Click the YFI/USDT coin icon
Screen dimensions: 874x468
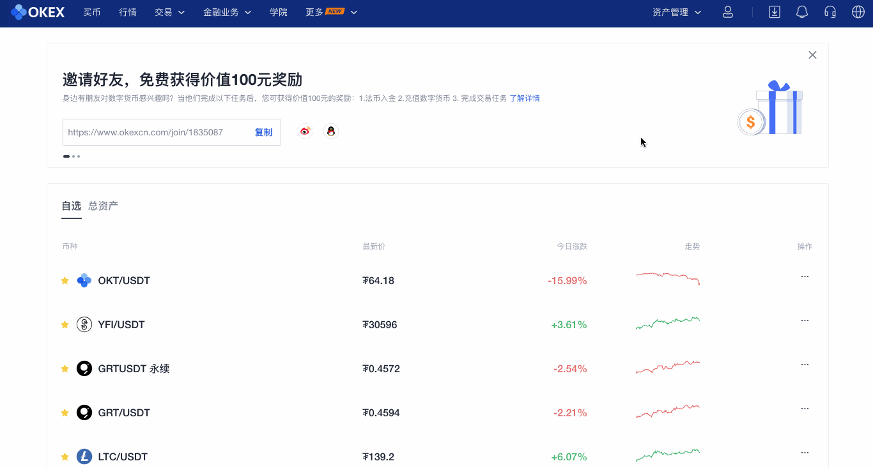tap(84, 324)
